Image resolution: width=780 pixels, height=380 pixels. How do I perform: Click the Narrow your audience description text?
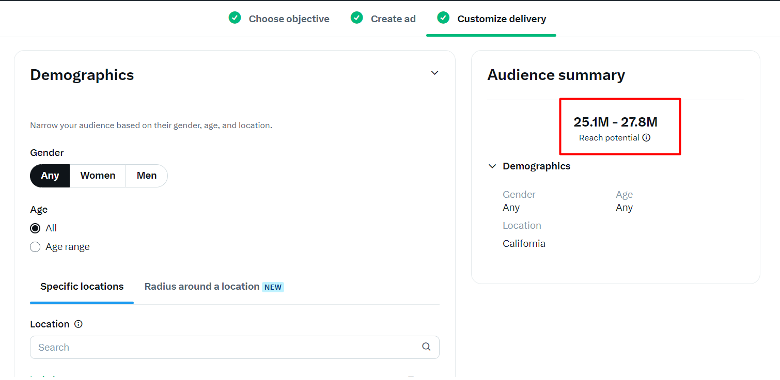tap(151, 125)
